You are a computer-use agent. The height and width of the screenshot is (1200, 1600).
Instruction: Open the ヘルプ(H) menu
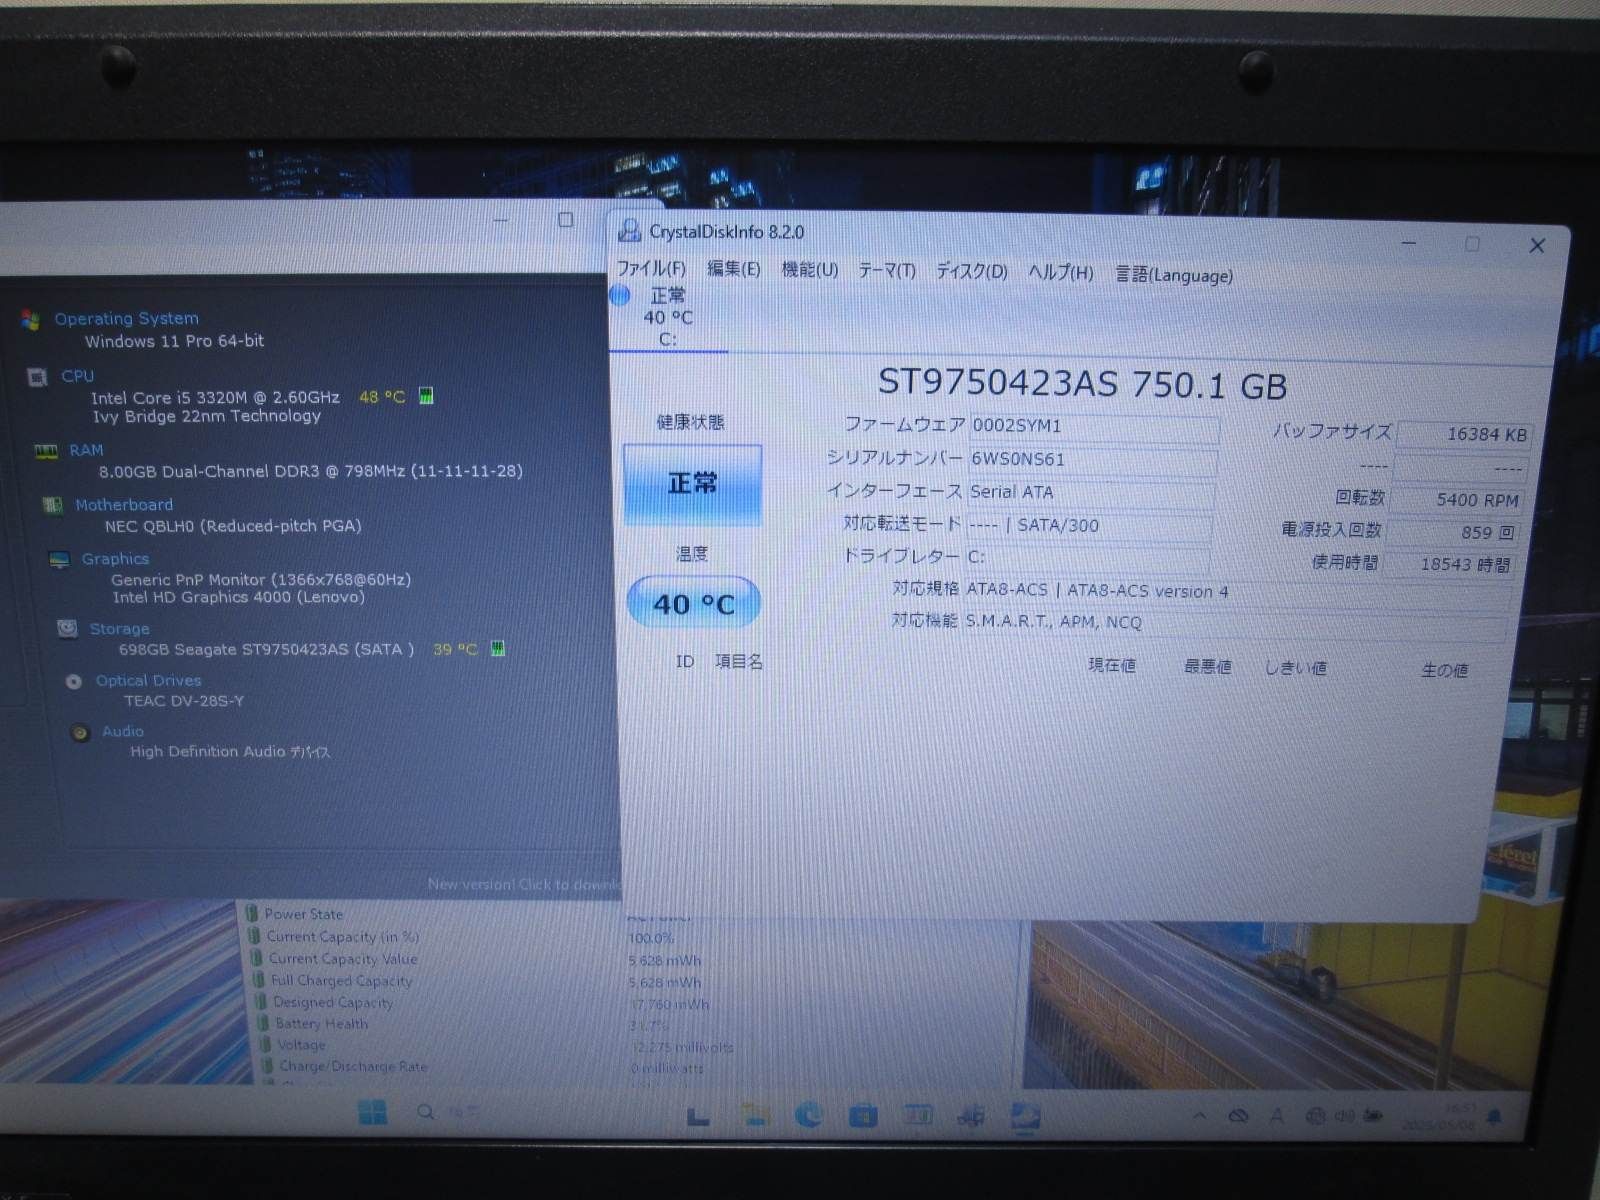1060,273
